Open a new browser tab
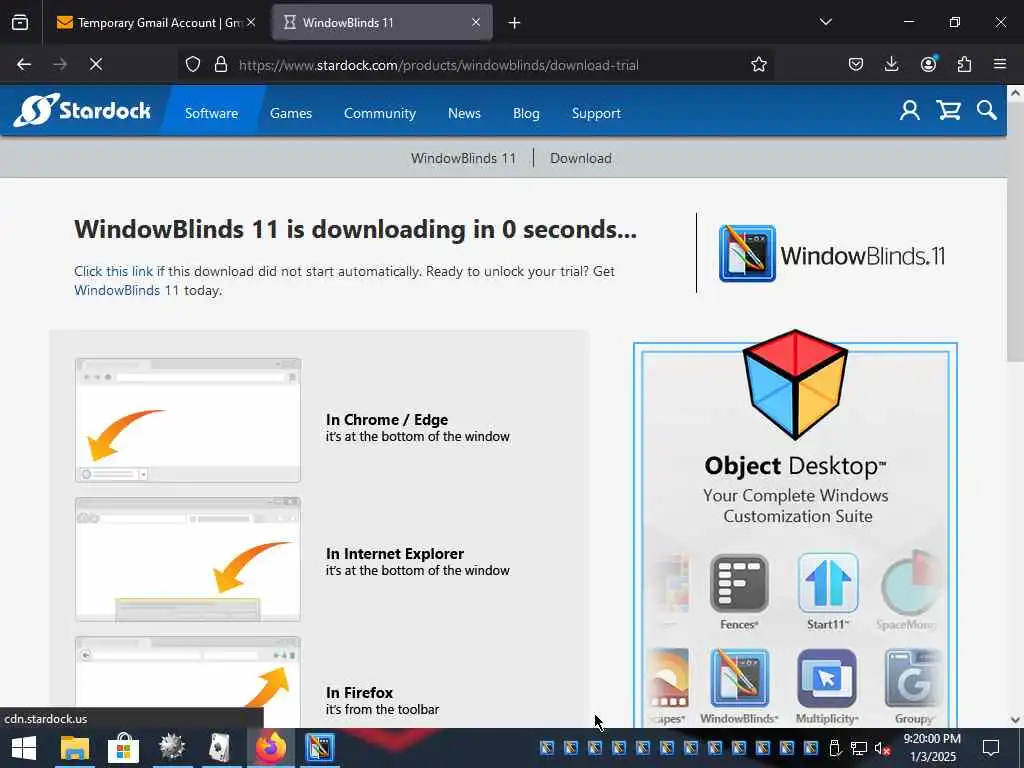 point(515,23)
